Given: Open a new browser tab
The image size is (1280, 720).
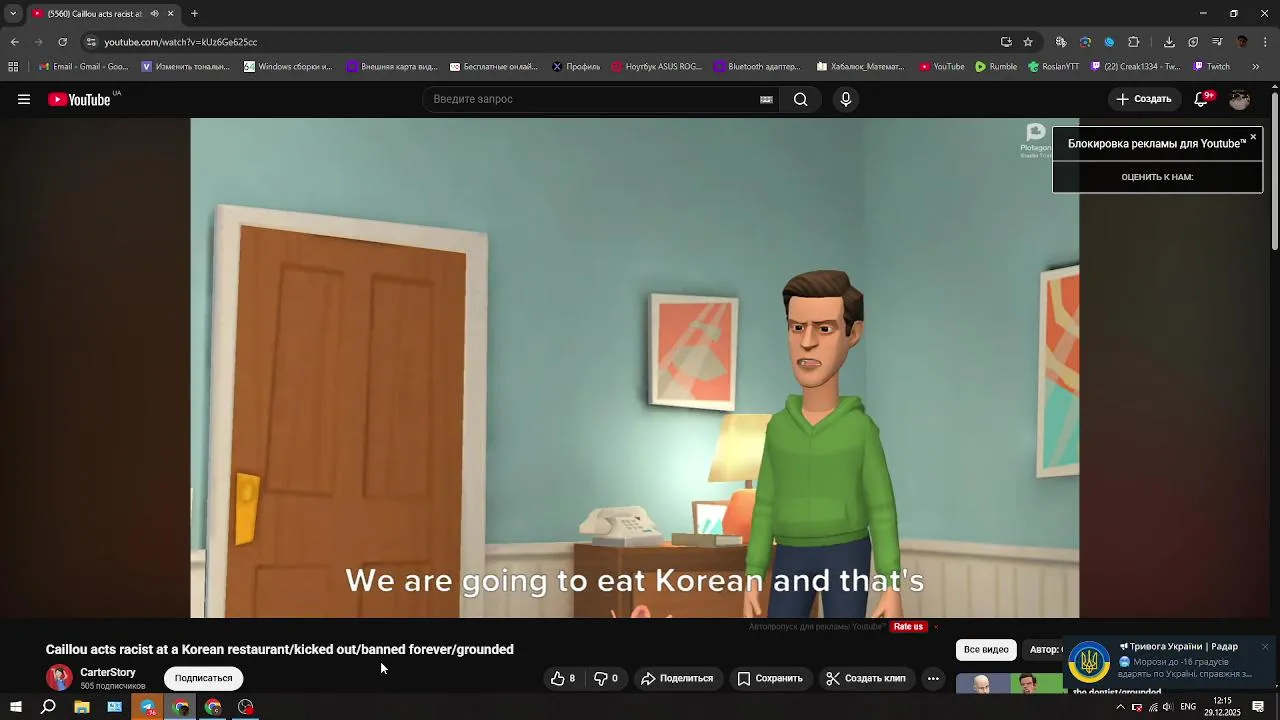Looking at the screenshot, I should tap(194, 14).
